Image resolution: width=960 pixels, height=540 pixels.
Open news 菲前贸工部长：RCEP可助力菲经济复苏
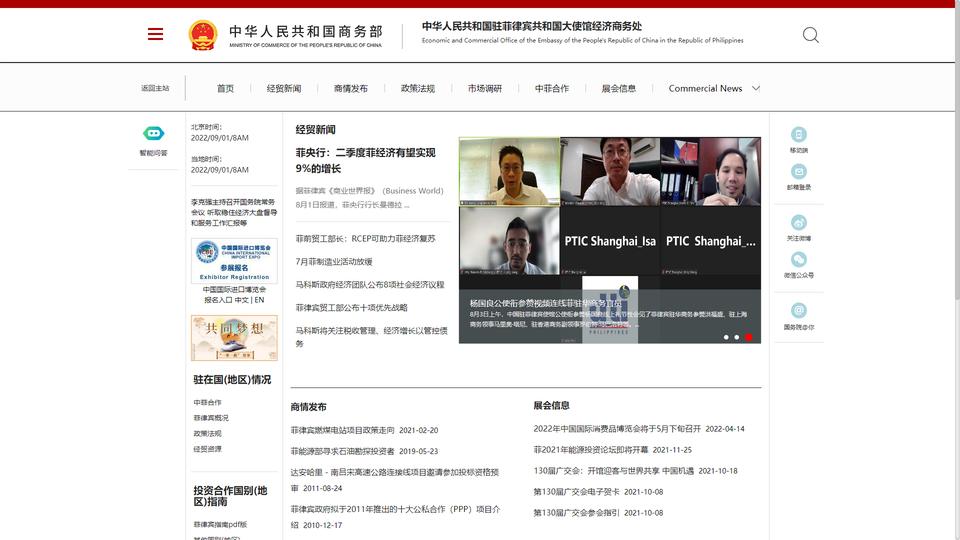[366, 238]
